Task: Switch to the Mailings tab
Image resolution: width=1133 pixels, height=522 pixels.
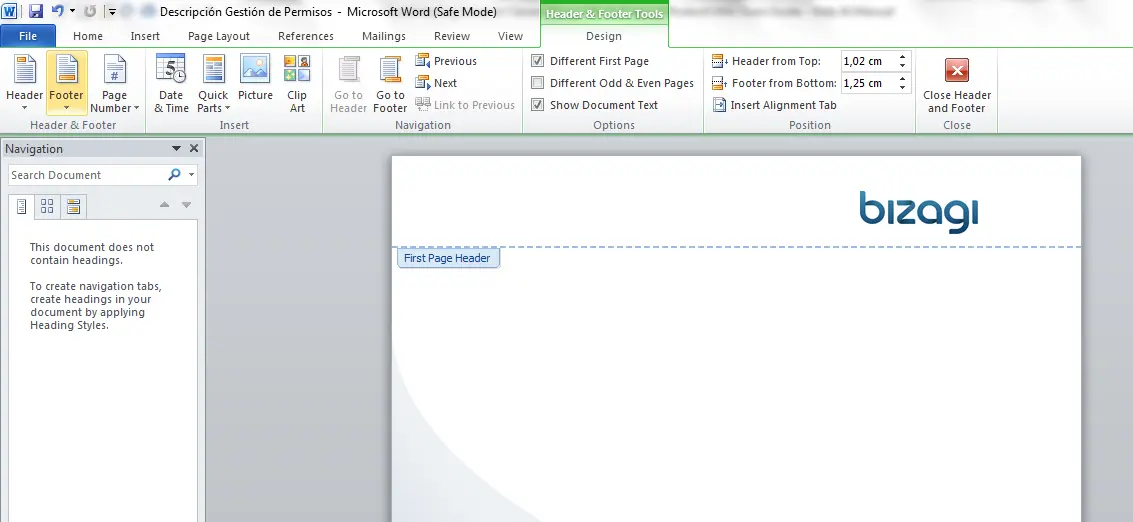Action: (x=384, y=35)
